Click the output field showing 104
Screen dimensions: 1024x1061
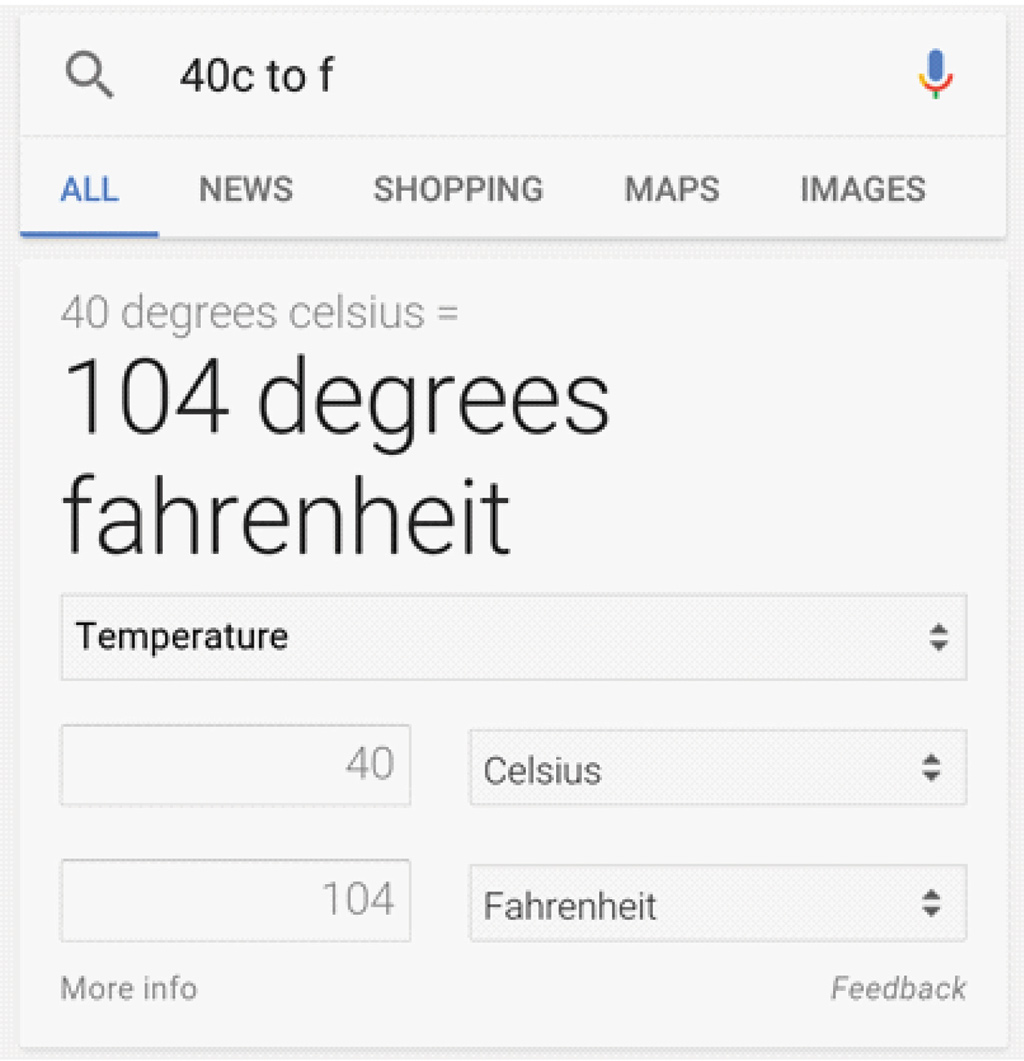coord(236,900)
